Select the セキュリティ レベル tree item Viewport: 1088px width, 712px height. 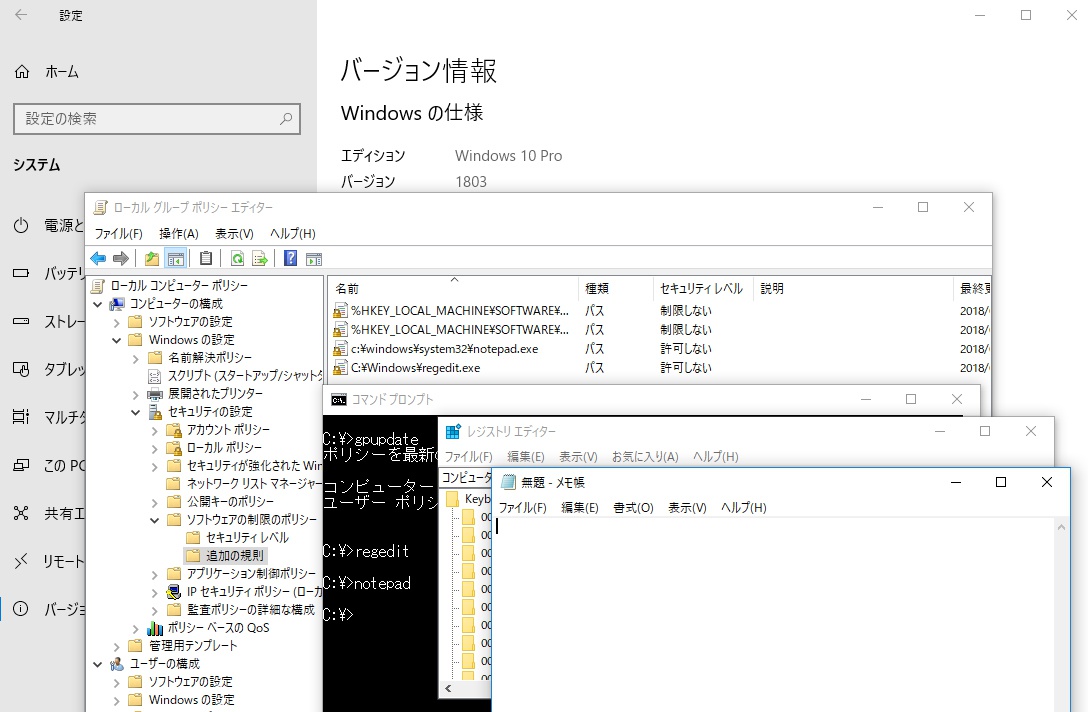(x=247, y=538)
